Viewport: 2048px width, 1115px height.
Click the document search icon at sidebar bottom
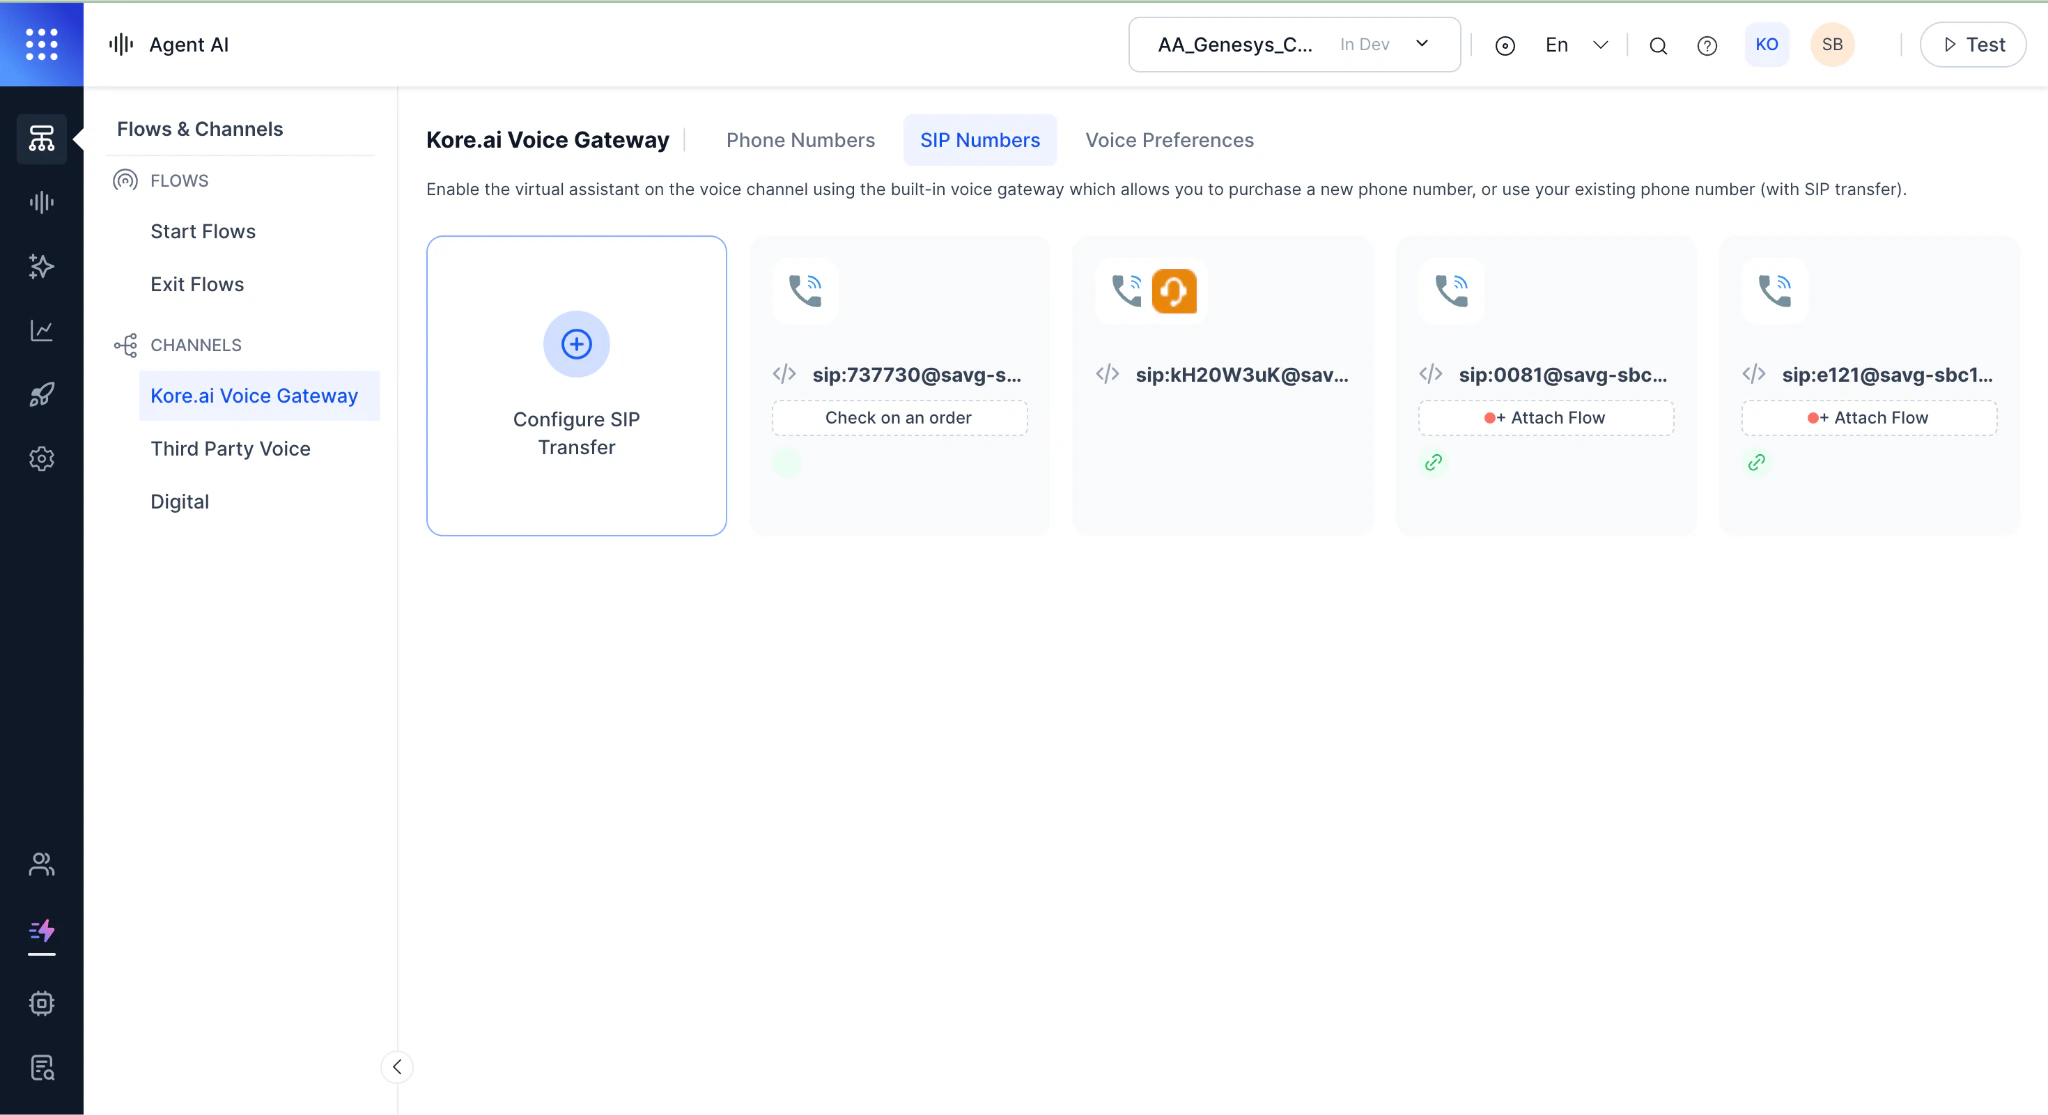click(42, 1067)
